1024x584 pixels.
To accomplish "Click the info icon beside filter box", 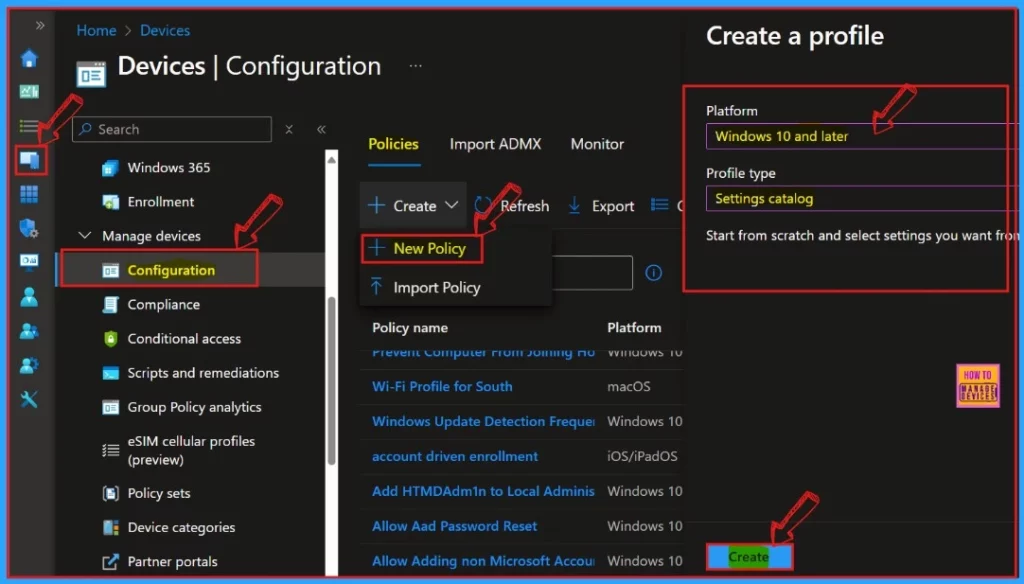I will 653,272.
